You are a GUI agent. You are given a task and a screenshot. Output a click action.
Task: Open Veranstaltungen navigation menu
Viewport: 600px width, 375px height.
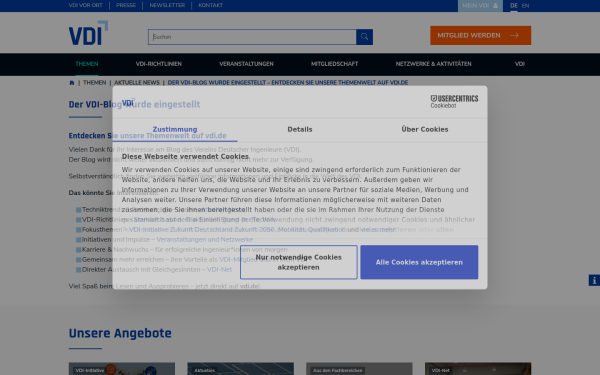coord(246,64)
